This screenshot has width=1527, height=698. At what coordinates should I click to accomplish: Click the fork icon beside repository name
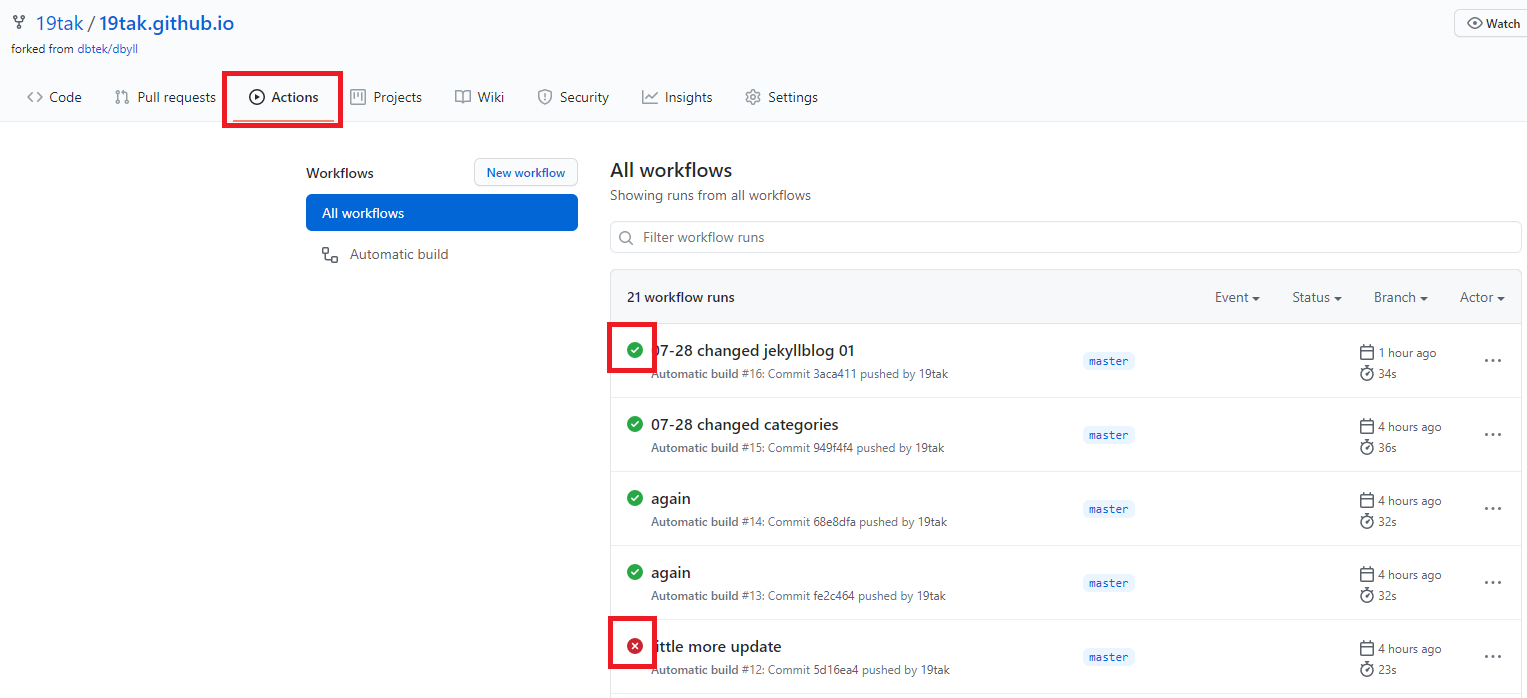19,22
